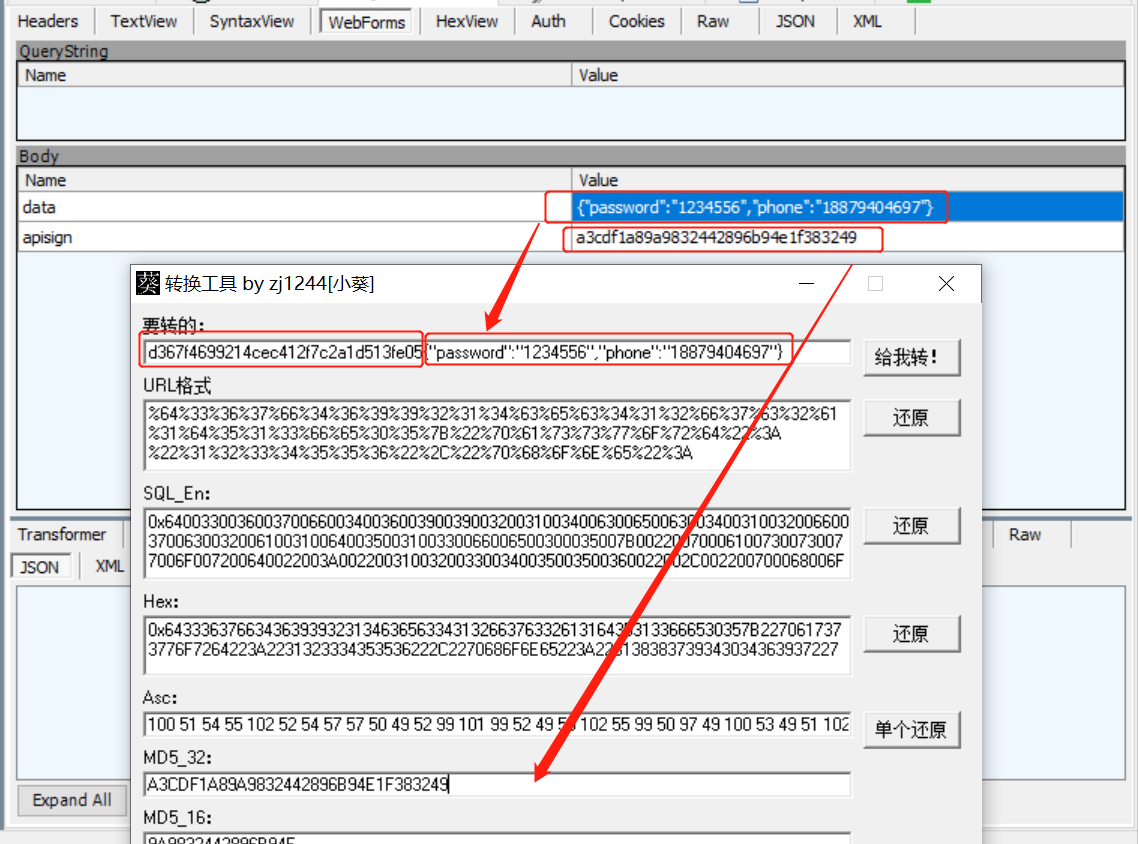1138x844 pixels.
Task: Click the Hex output text box
Action: 497,644
